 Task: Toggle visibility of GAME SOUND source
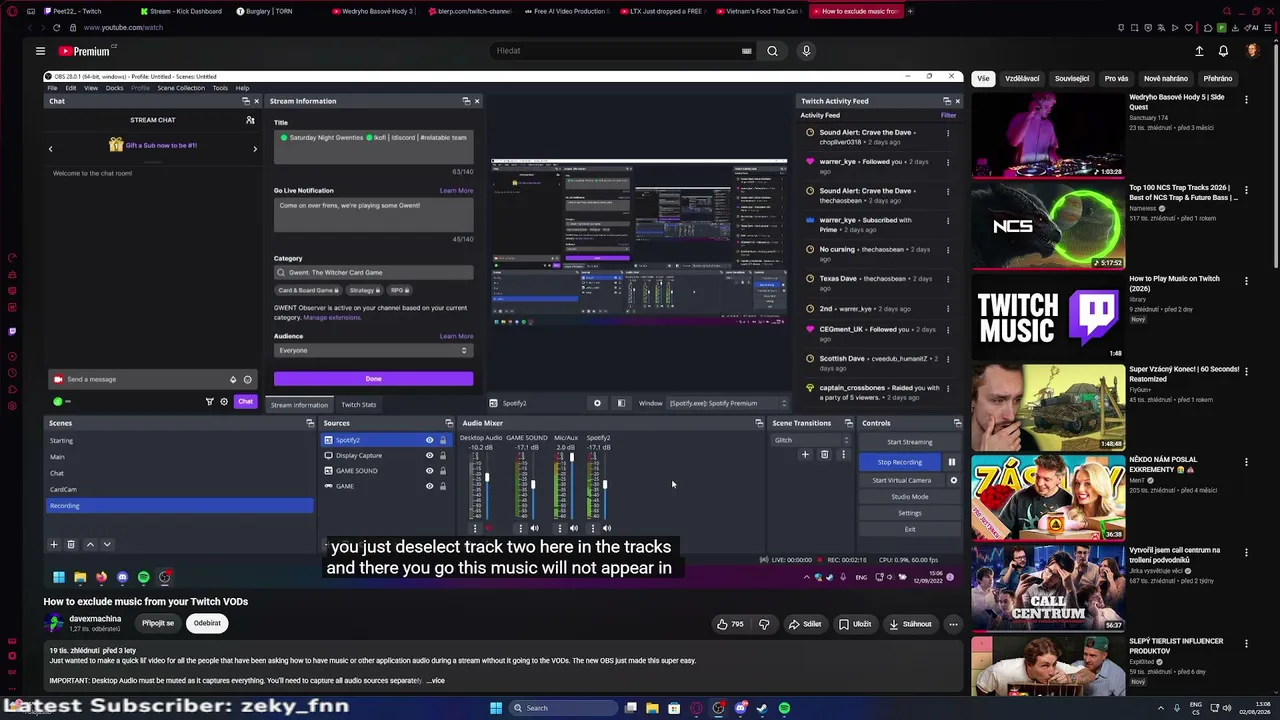(430, 471)
